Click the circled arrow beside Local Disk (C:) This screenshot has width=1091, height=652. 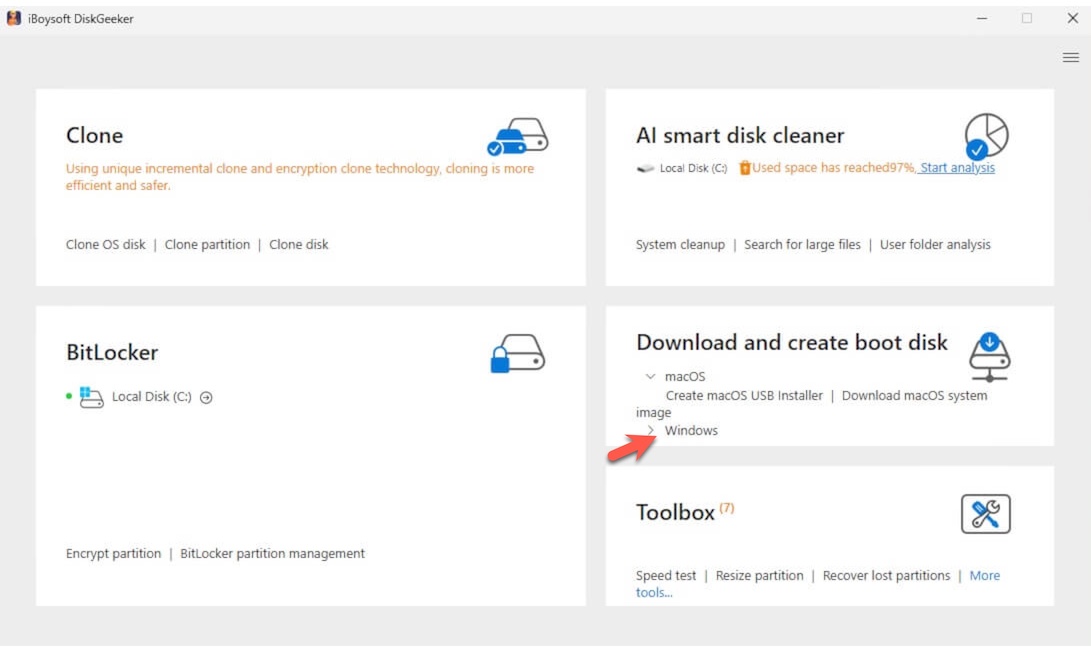click(x=206, y=397)
